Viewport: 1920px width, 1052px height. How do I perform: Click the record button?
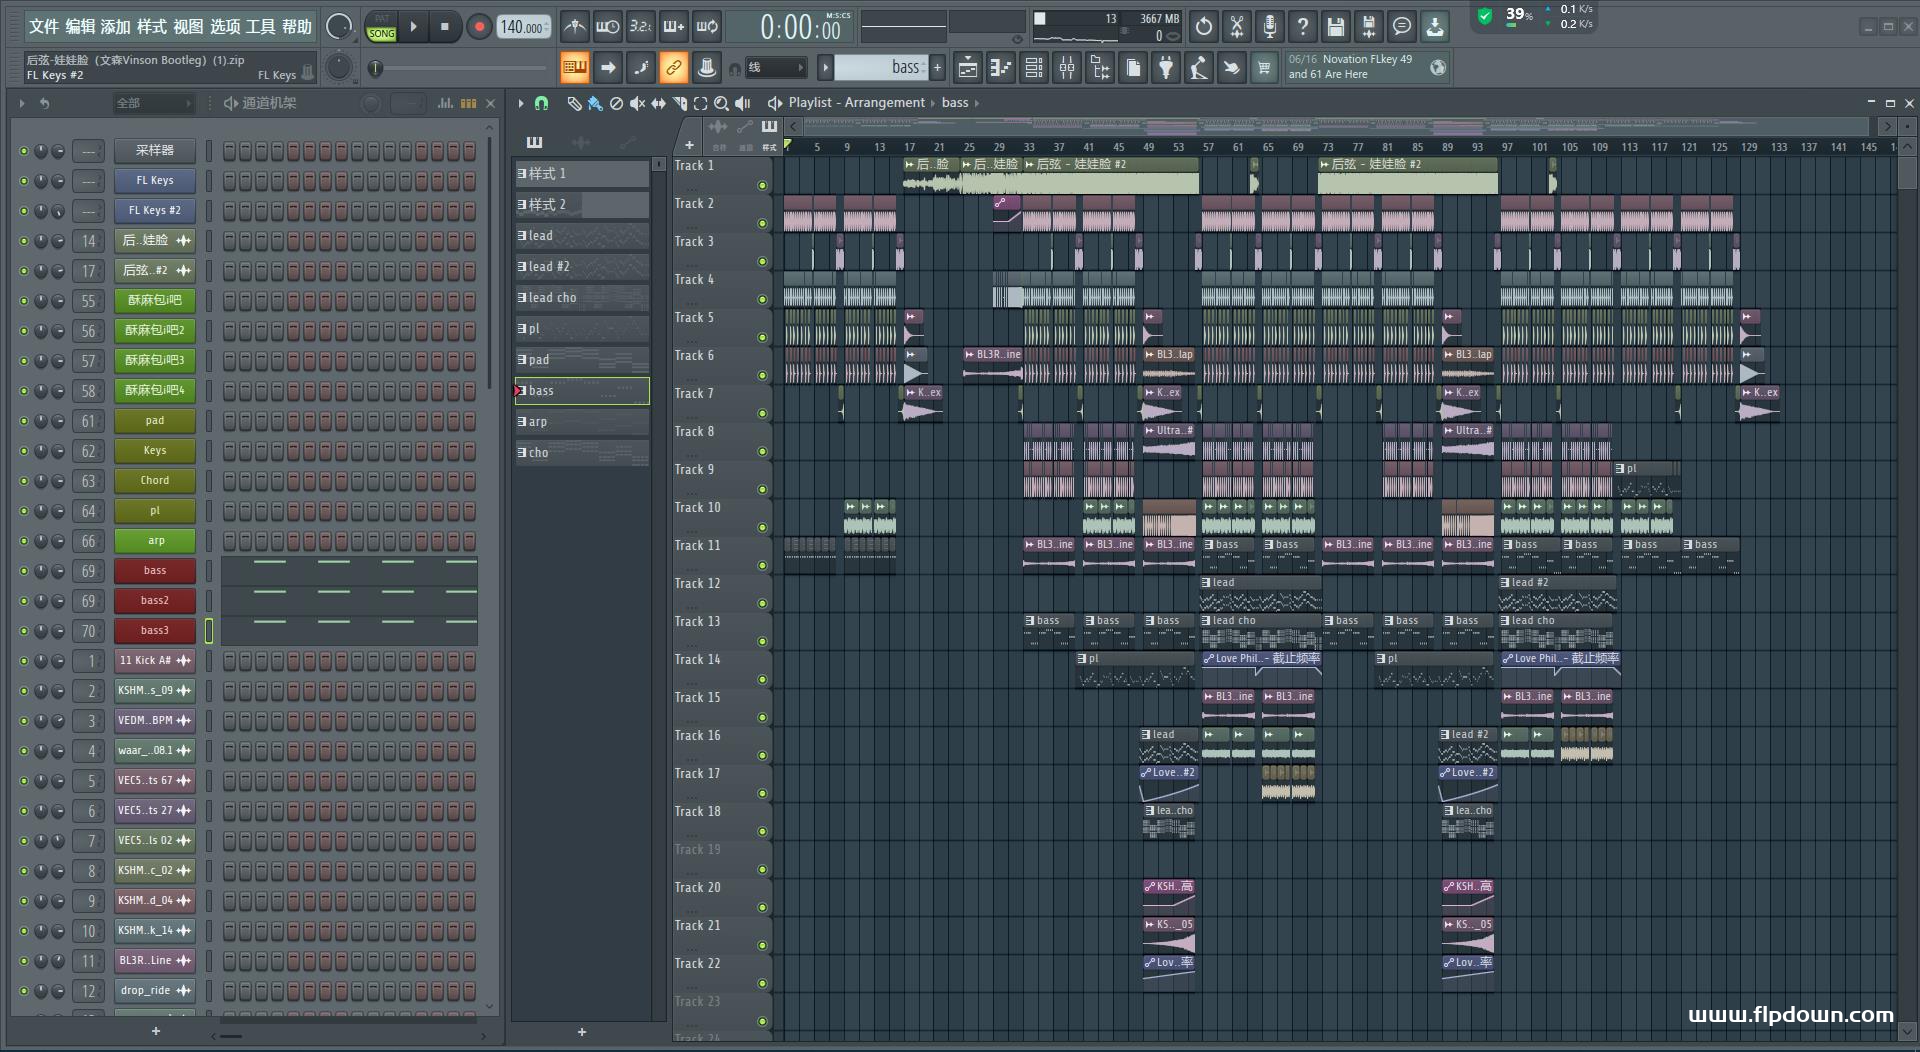[479, 27]
